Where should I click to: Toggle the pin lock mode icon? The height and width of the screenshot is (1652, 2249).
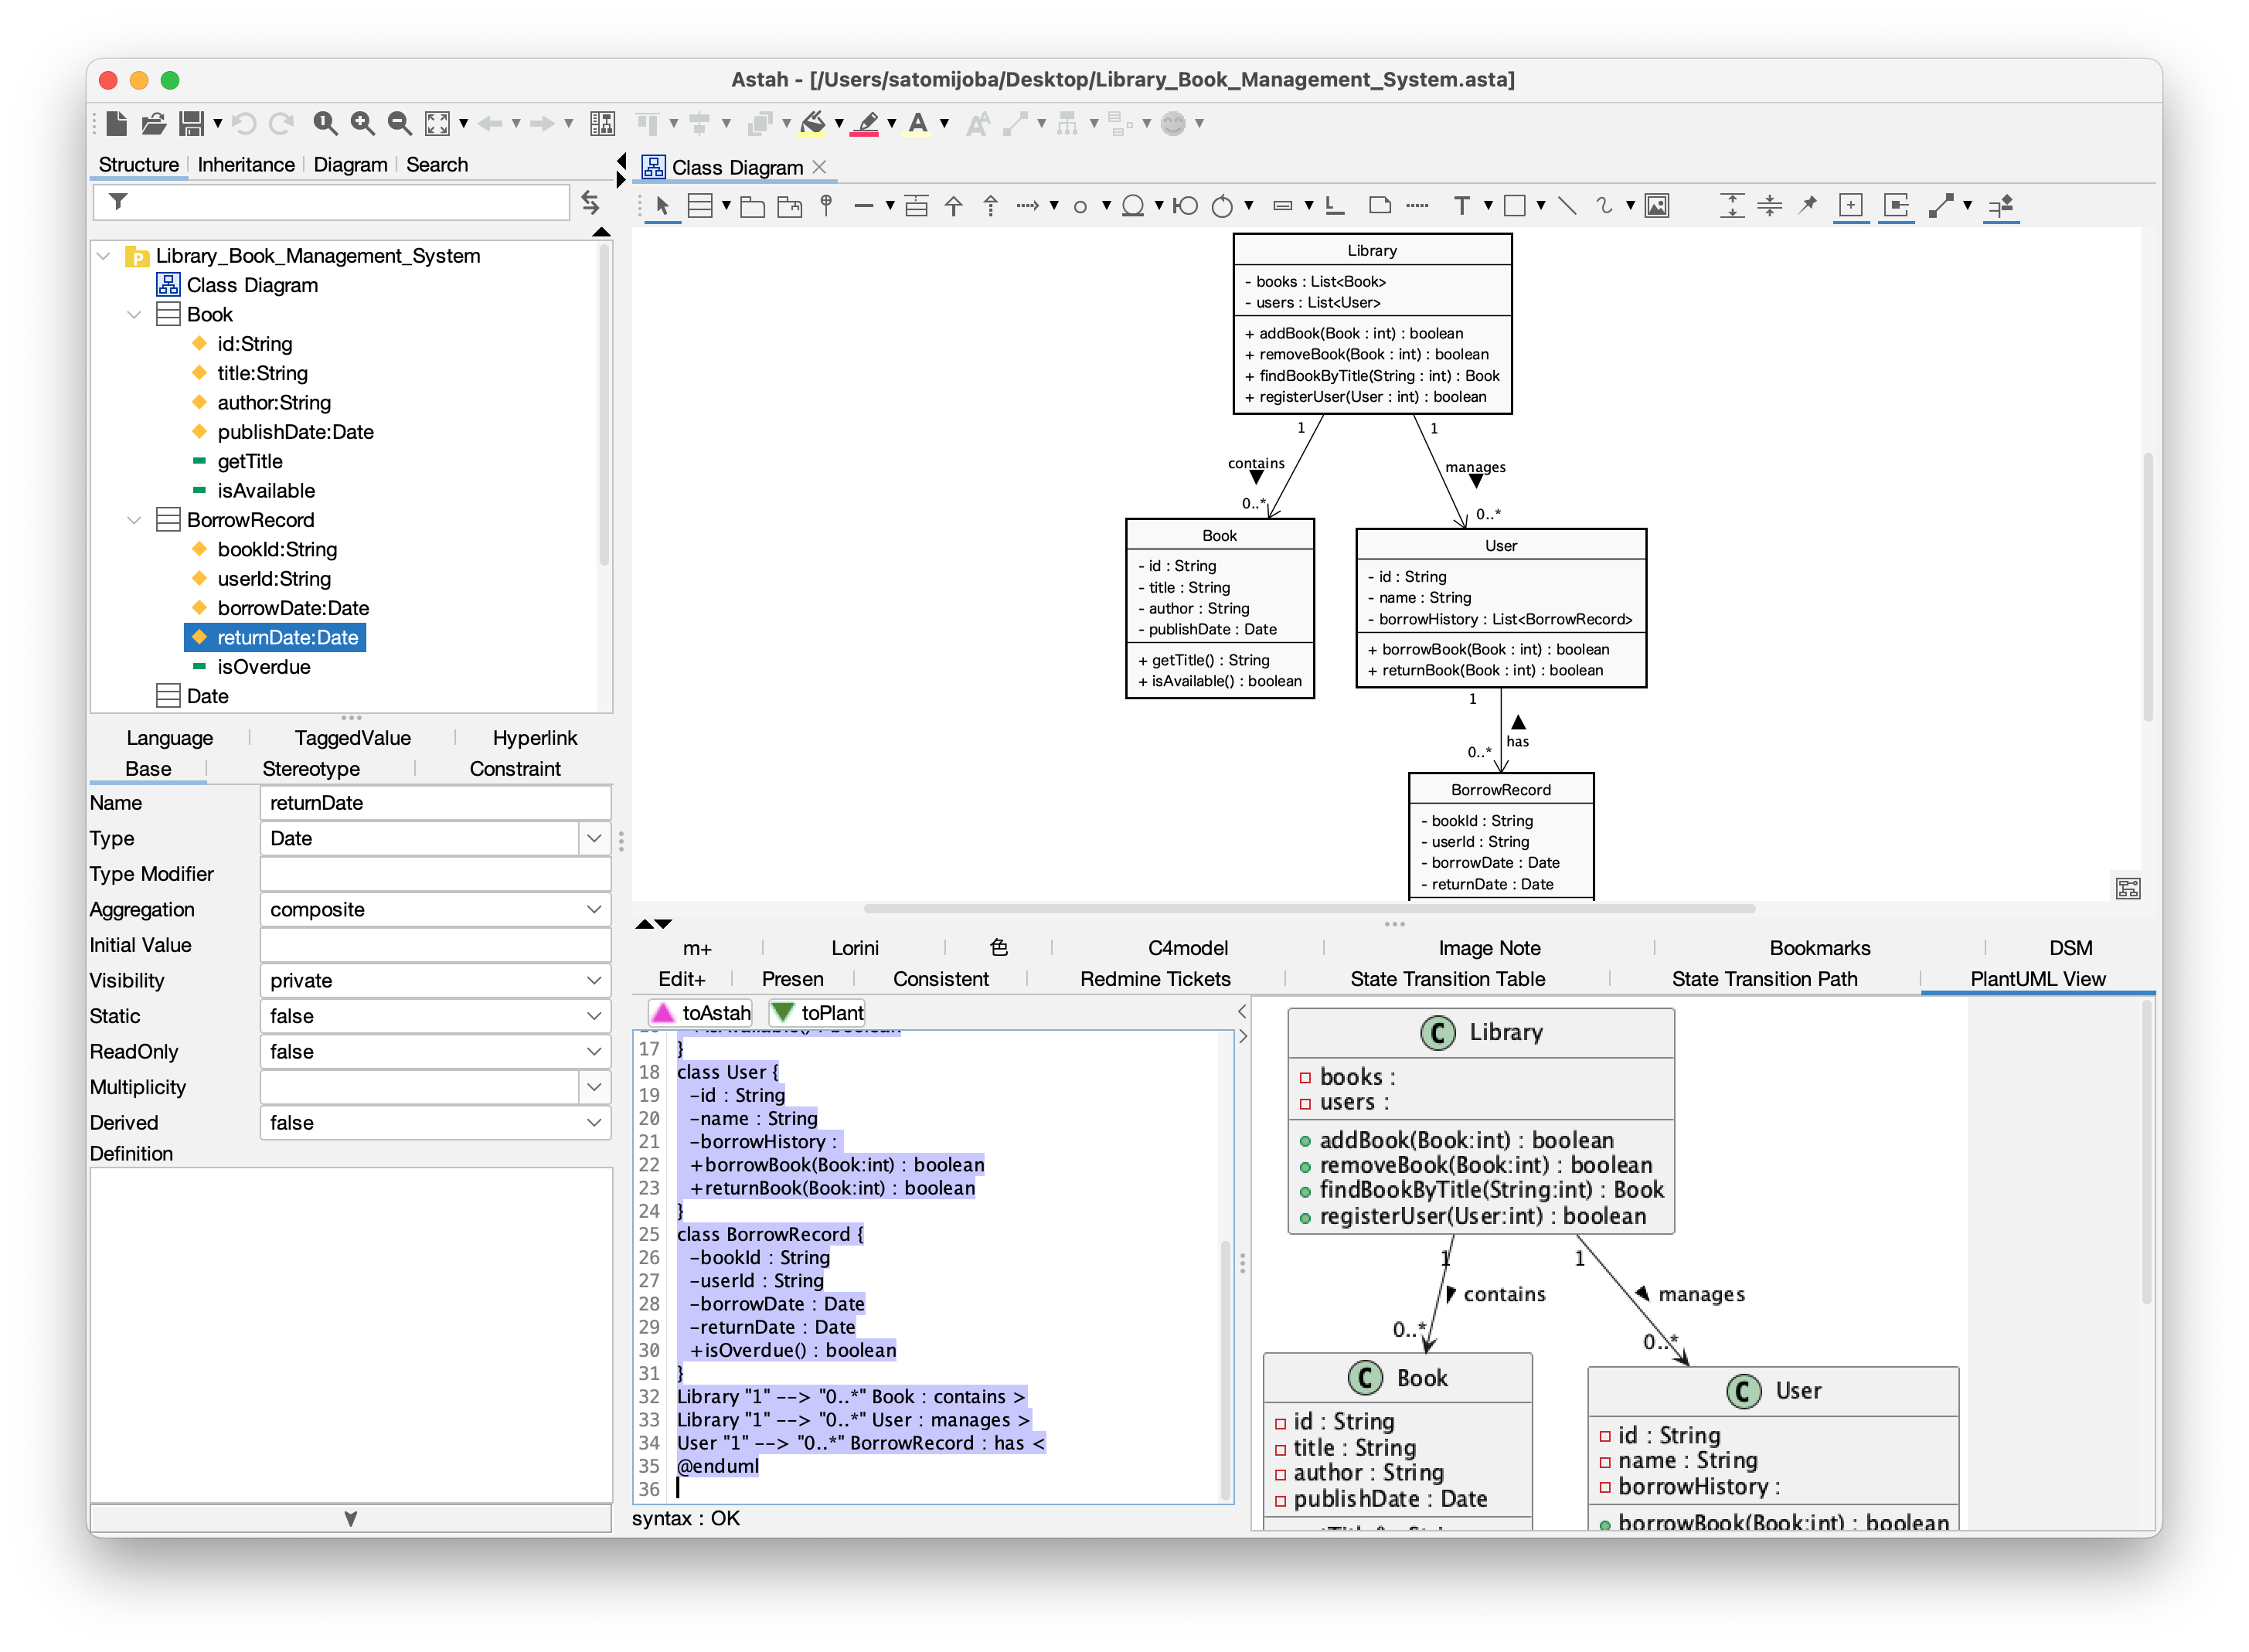[1807, 206]
